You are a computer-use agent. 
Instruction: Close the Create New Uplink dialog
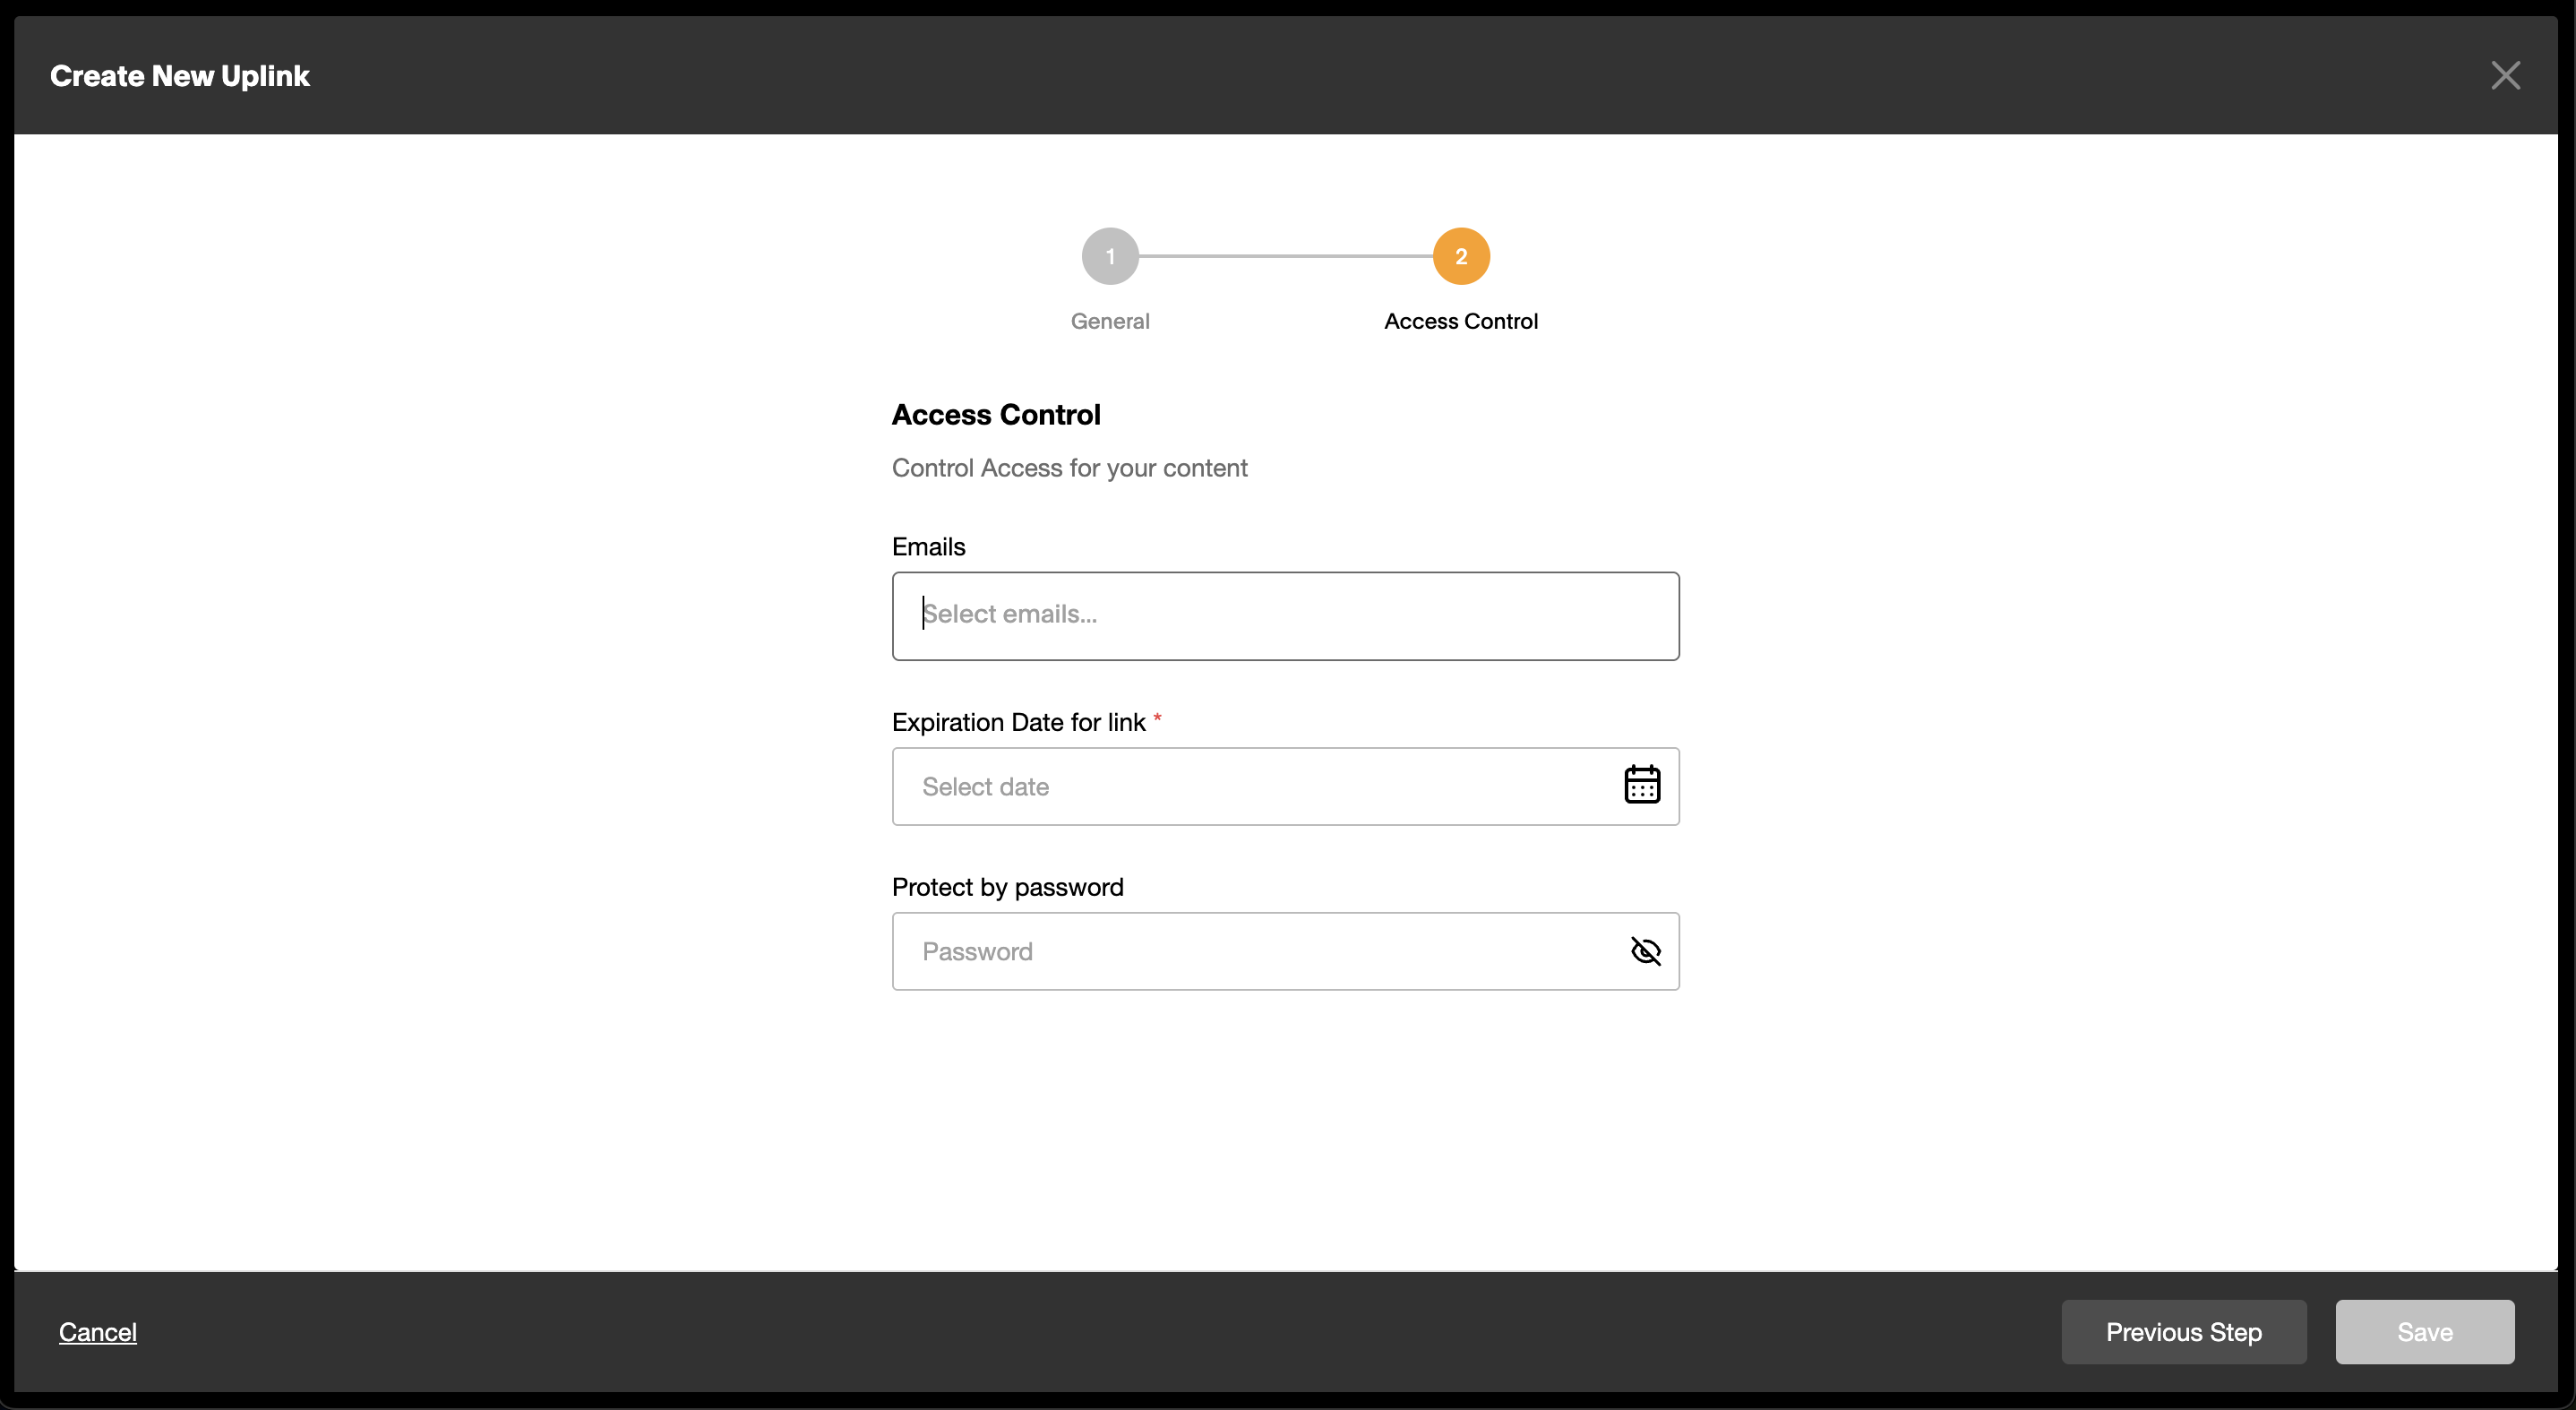2505,75
